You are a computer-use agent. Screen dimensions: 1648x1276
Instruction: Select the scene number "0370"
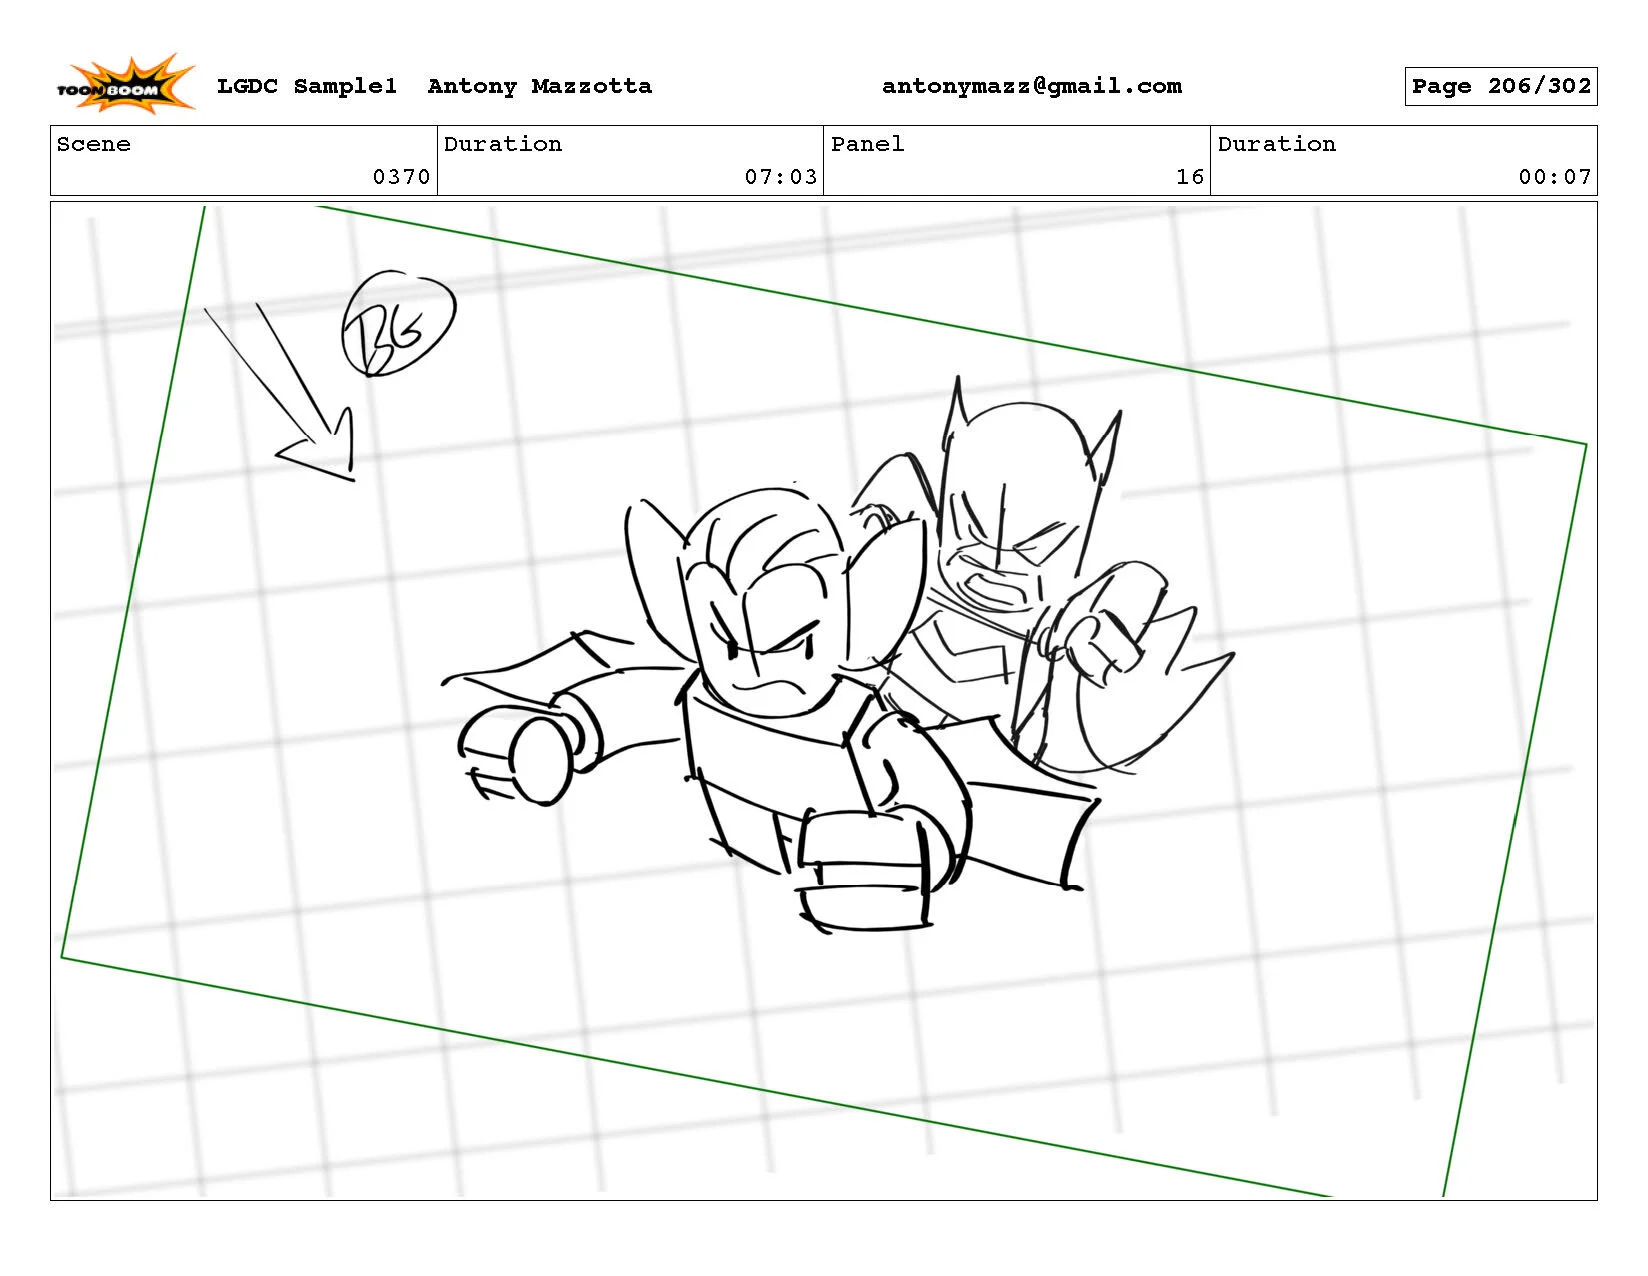coord(401,177)
